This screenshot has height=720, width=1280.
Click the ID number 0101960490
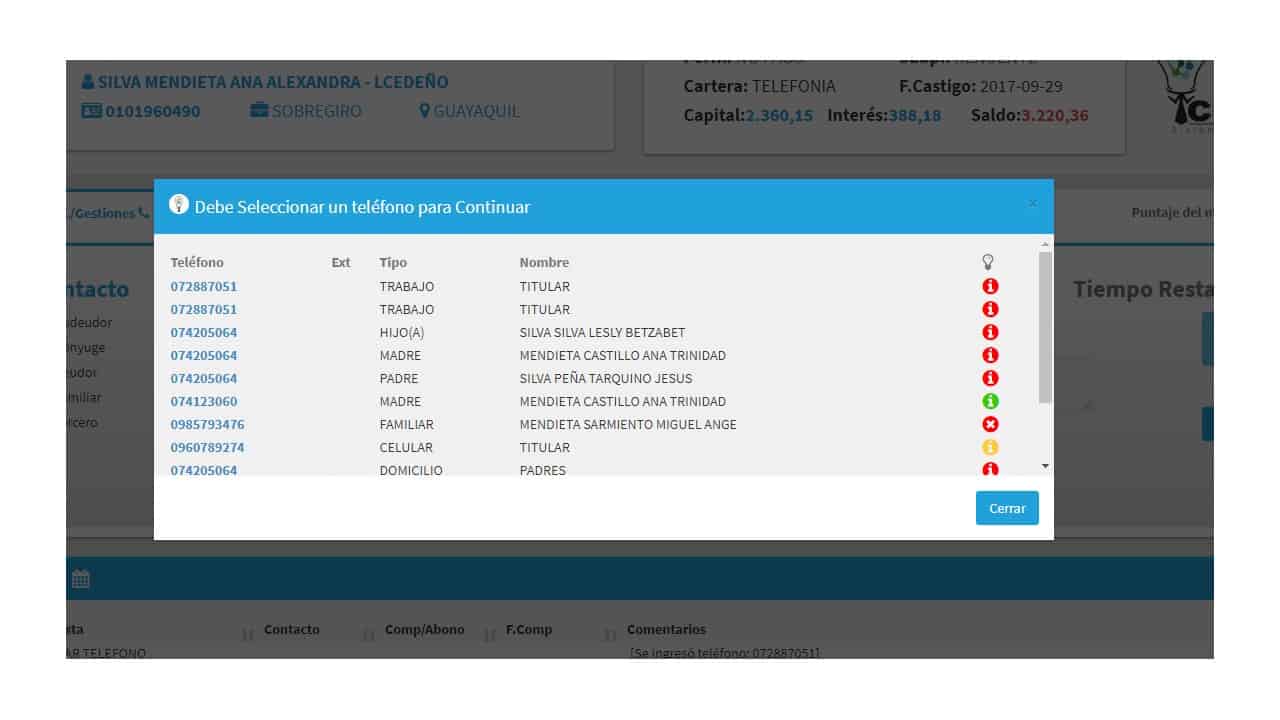(153, 111)
